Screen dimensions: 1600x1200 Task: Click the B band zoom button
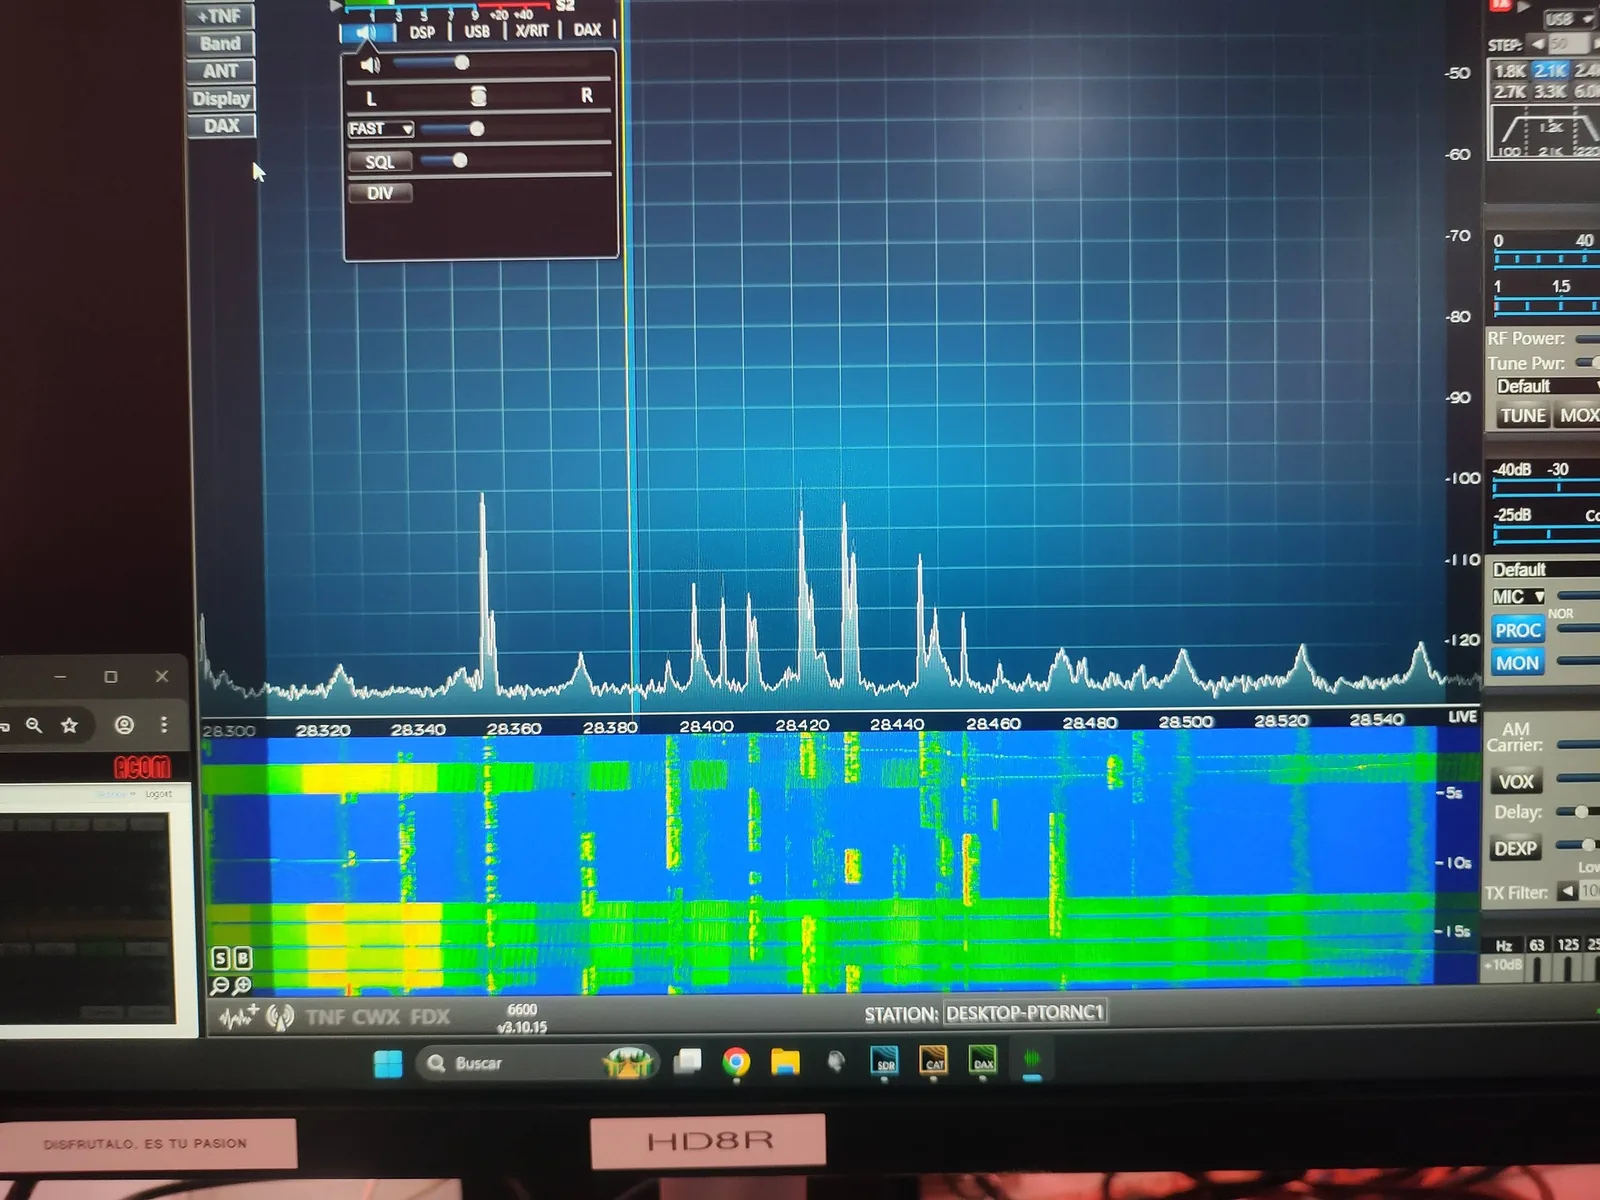[x=242, y=958]
